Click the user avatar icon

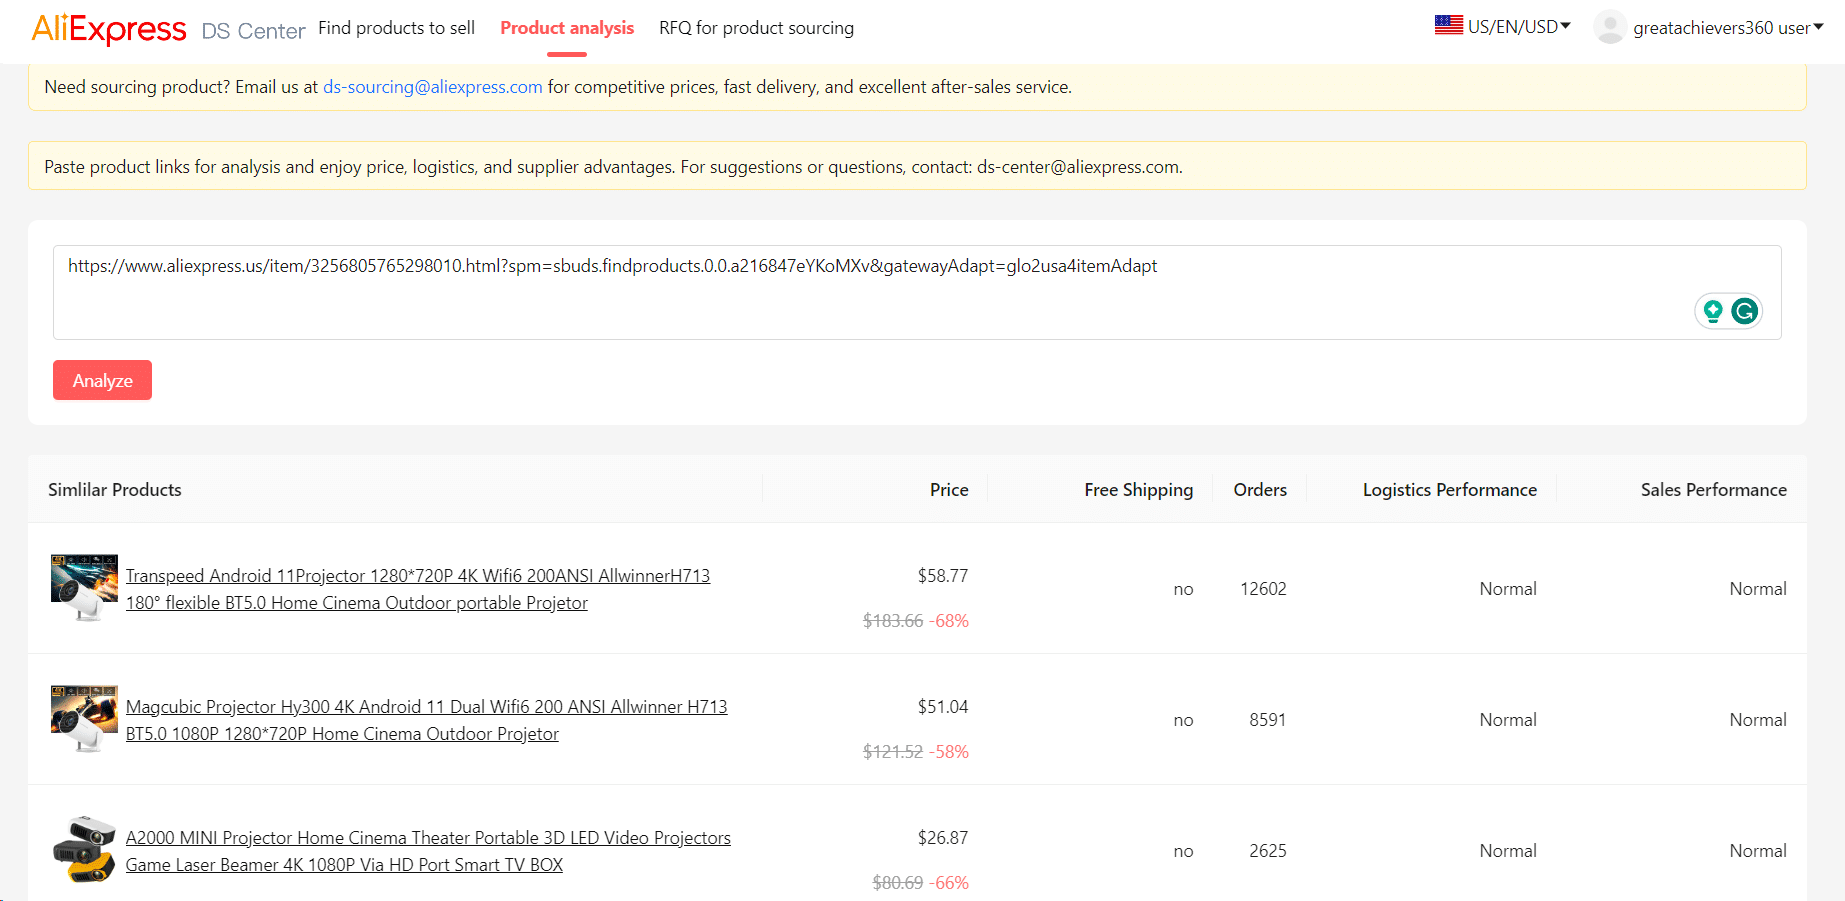(x=1609, y=27)
